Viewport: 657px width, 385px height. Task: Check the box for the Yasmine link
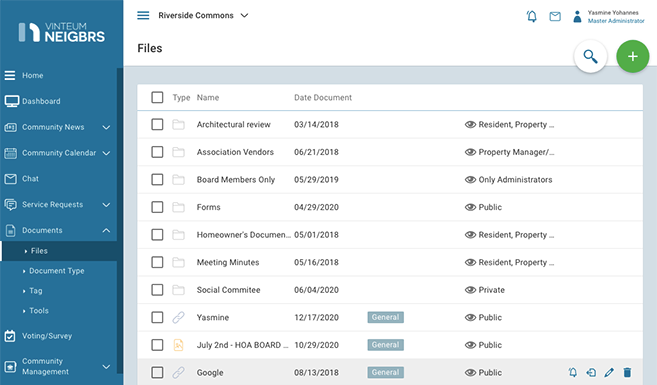[157, 317]
